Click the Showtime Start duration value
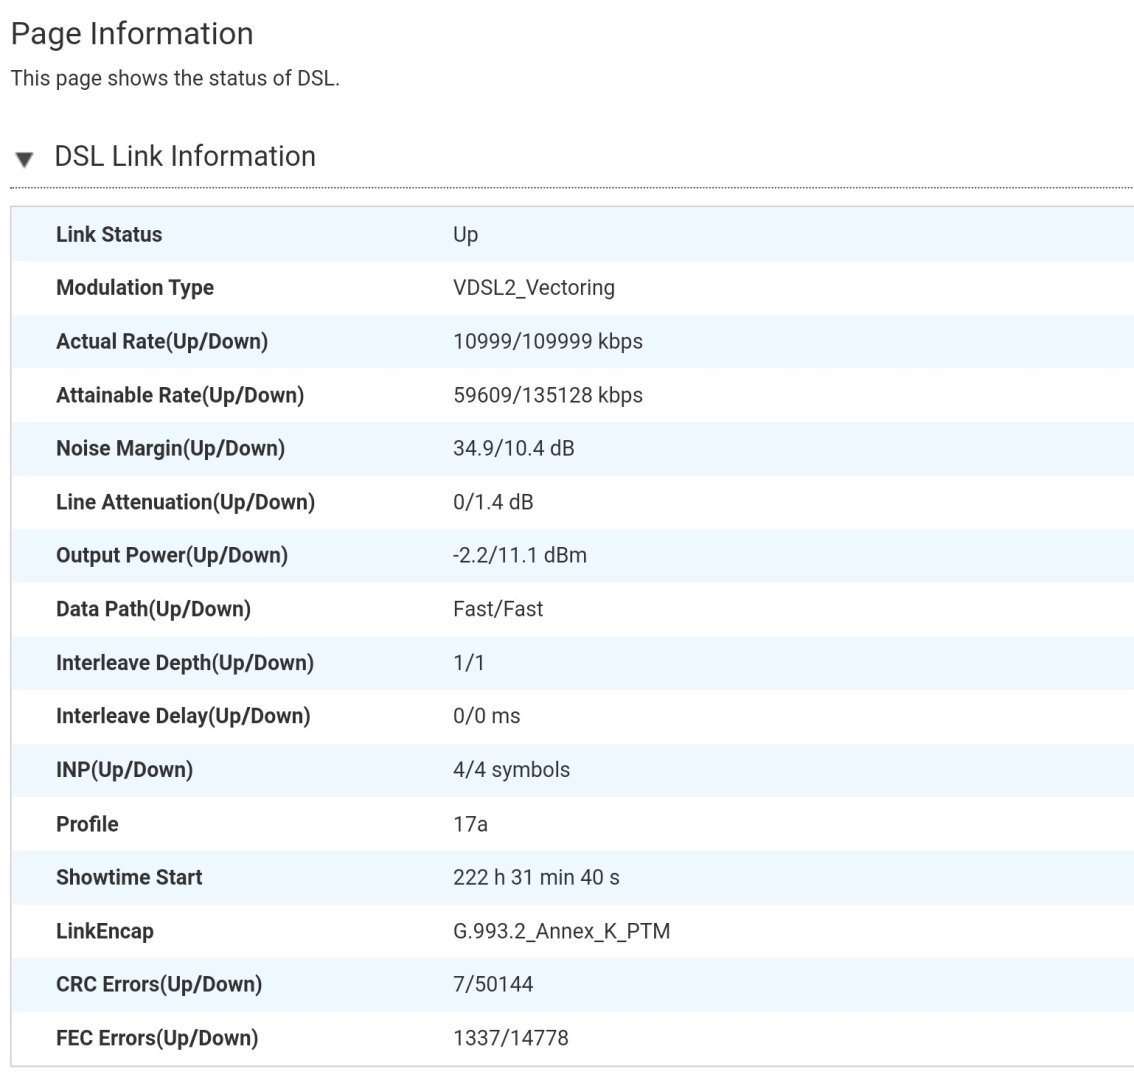Screen dimensions: 1134x1080 [536, 877]
